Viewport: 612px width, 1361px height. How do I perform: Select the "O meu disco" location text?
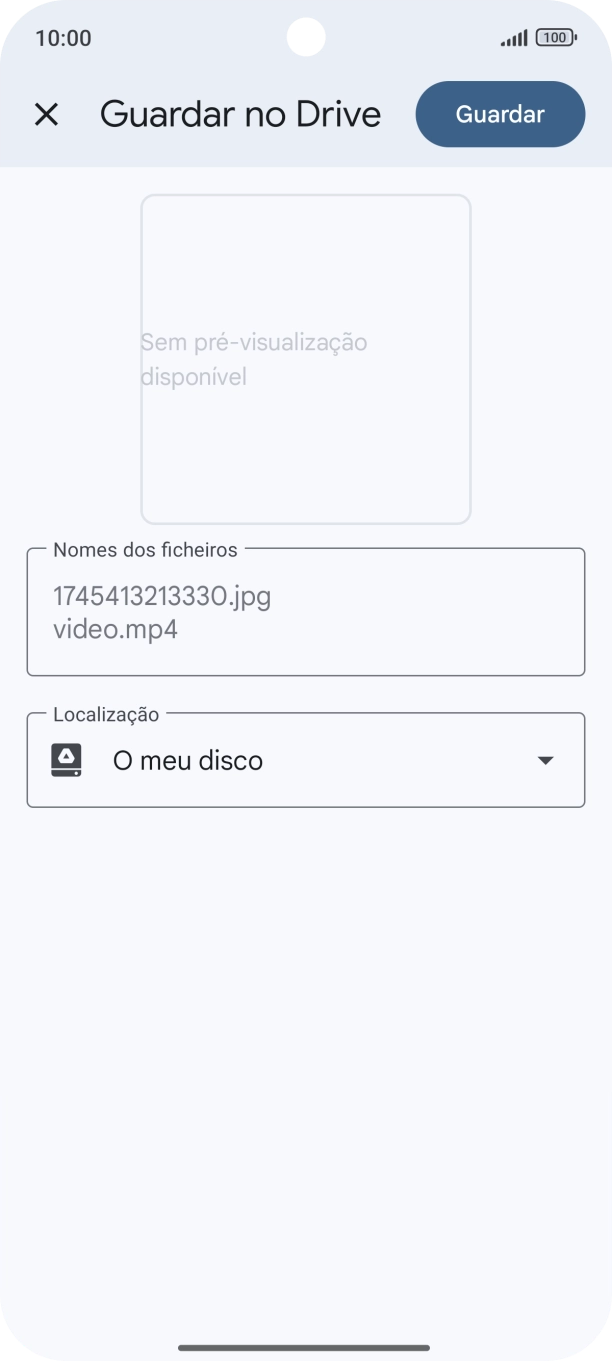[188, 761]
